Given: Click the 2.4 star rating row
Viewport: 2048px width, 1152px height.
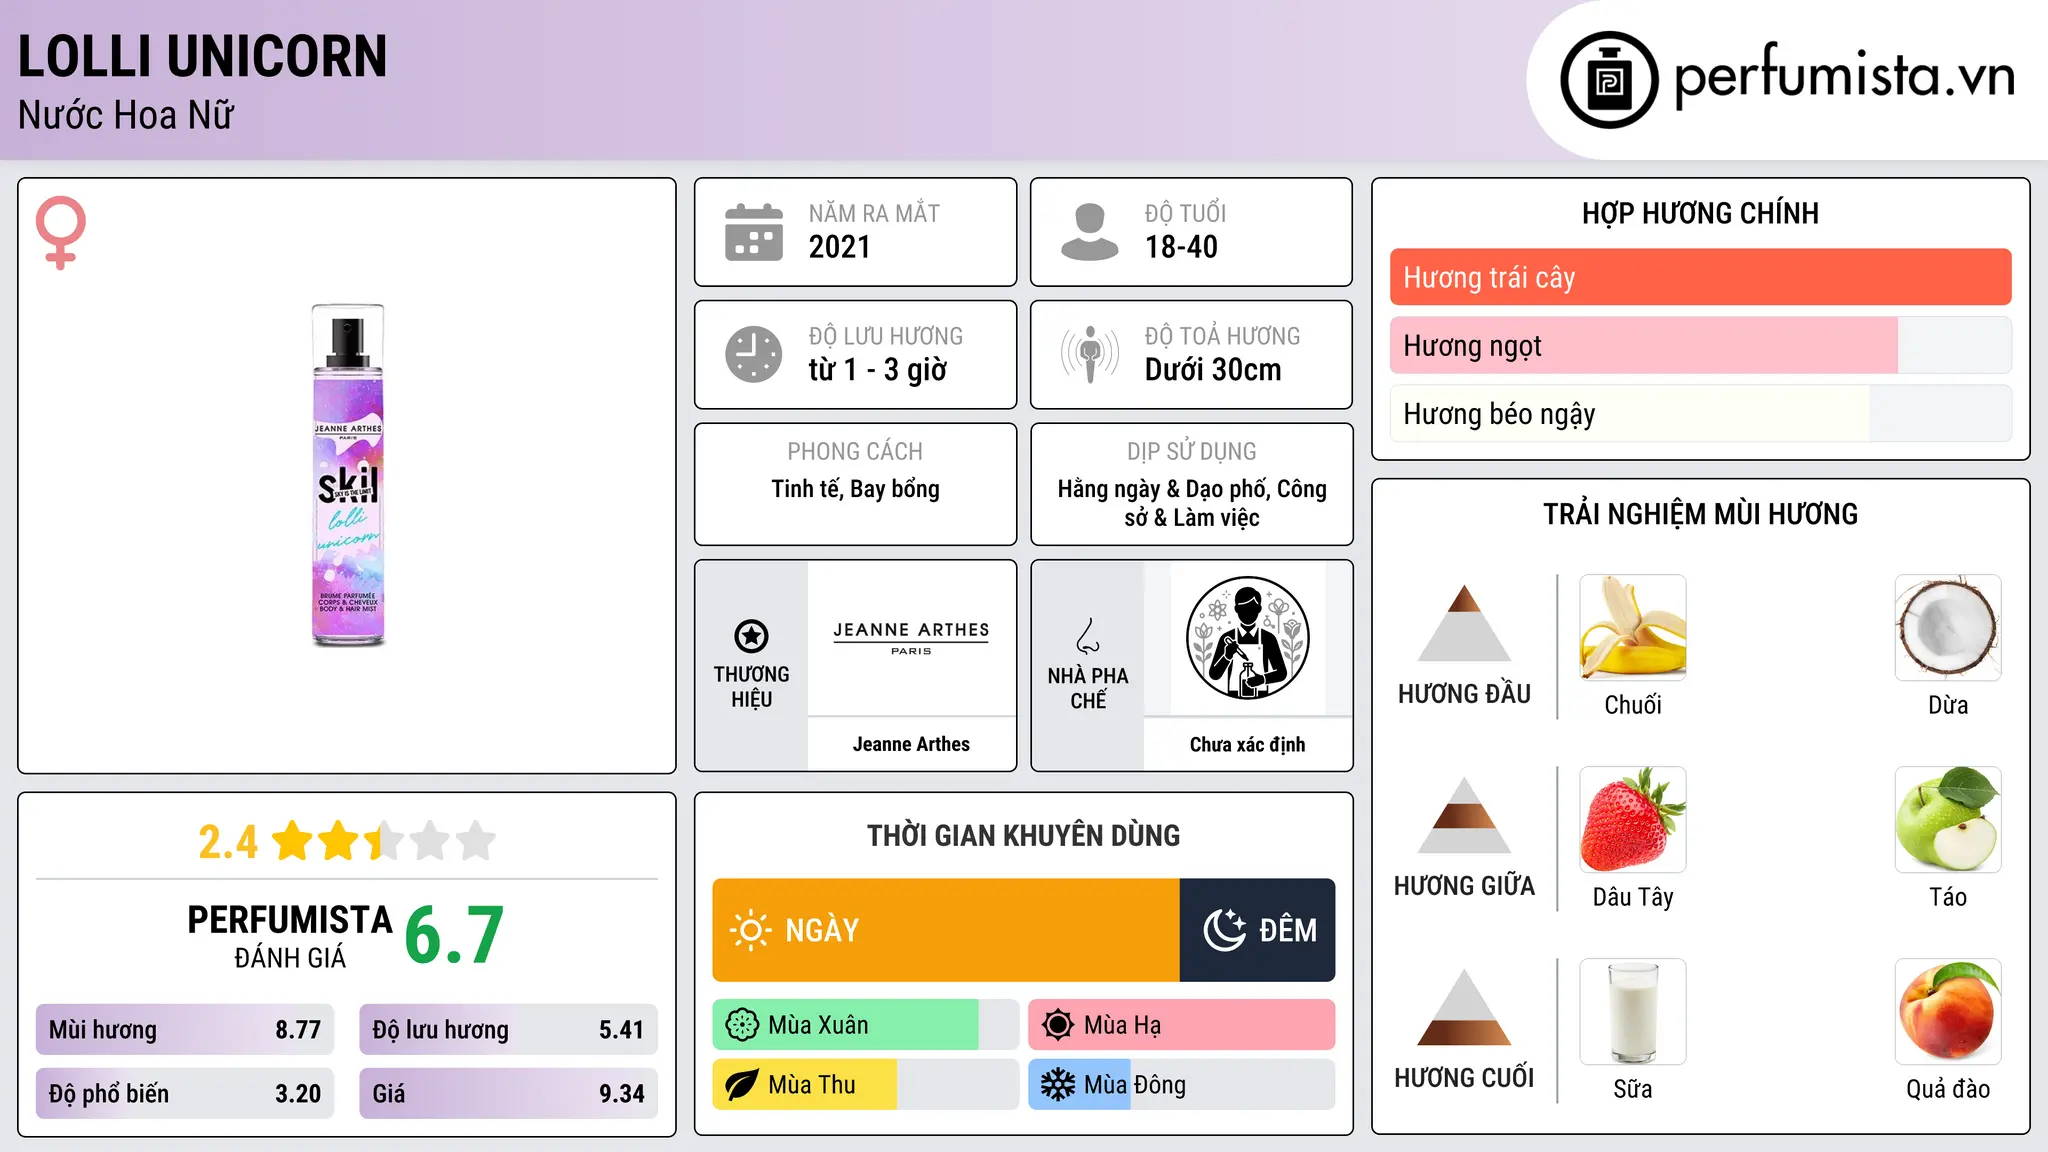Looking at the screenshot, I should (347, 841).
